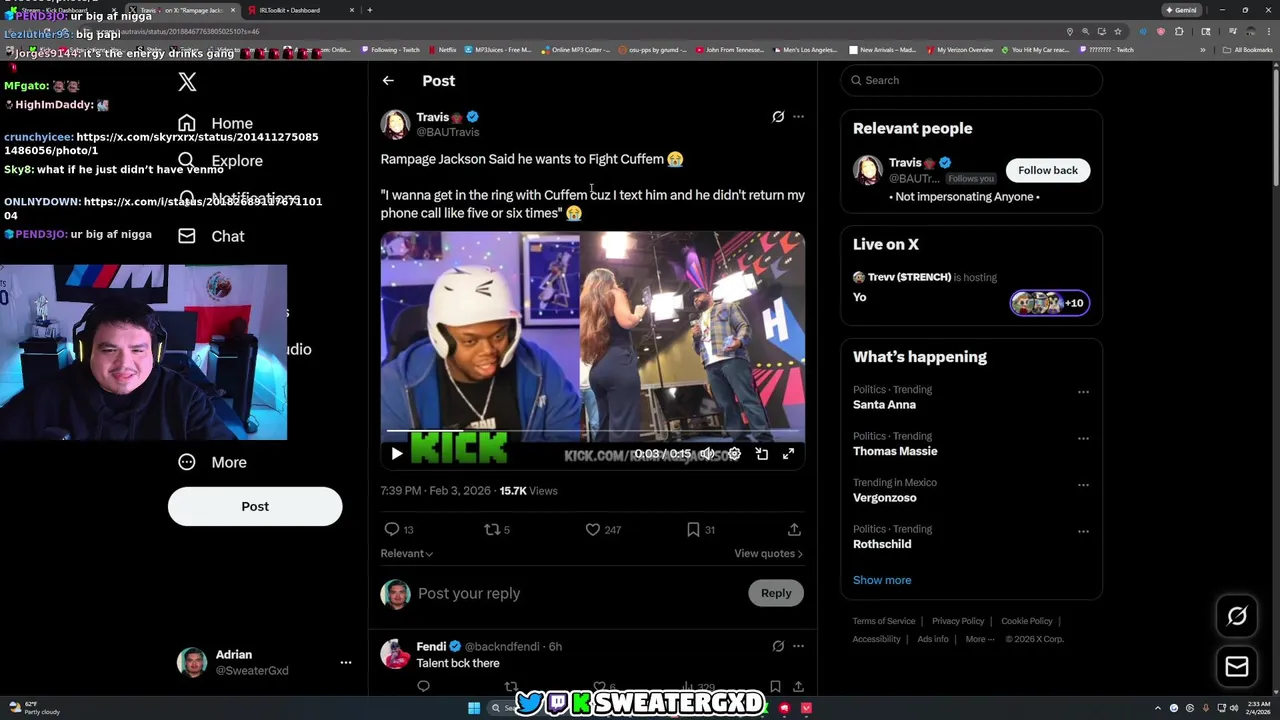Open options for Thomas Massie trend
The width and height of the screenshot is (1280, 720).
[1083, 438]
